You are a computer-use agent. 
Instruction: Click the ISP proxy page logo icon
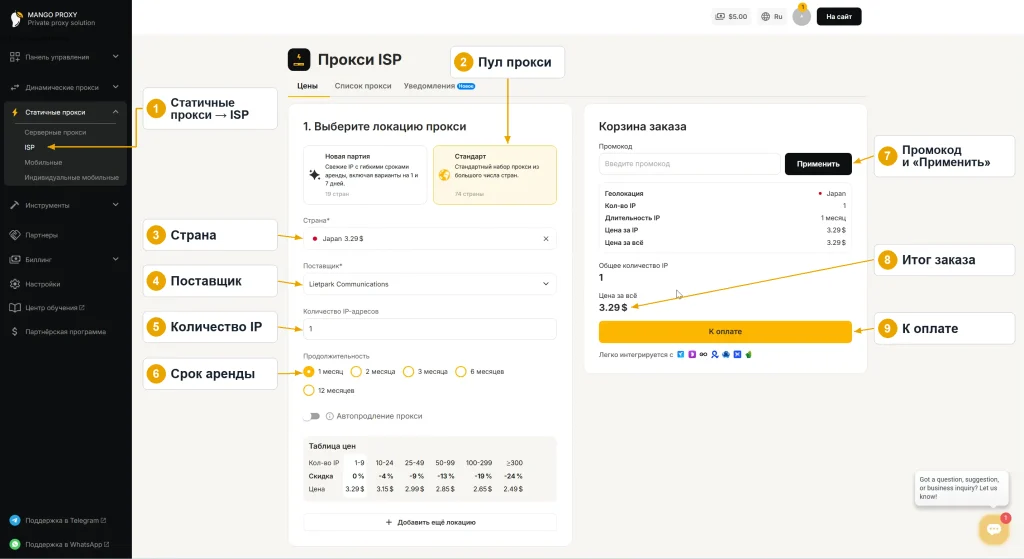[x=299, y=59]
